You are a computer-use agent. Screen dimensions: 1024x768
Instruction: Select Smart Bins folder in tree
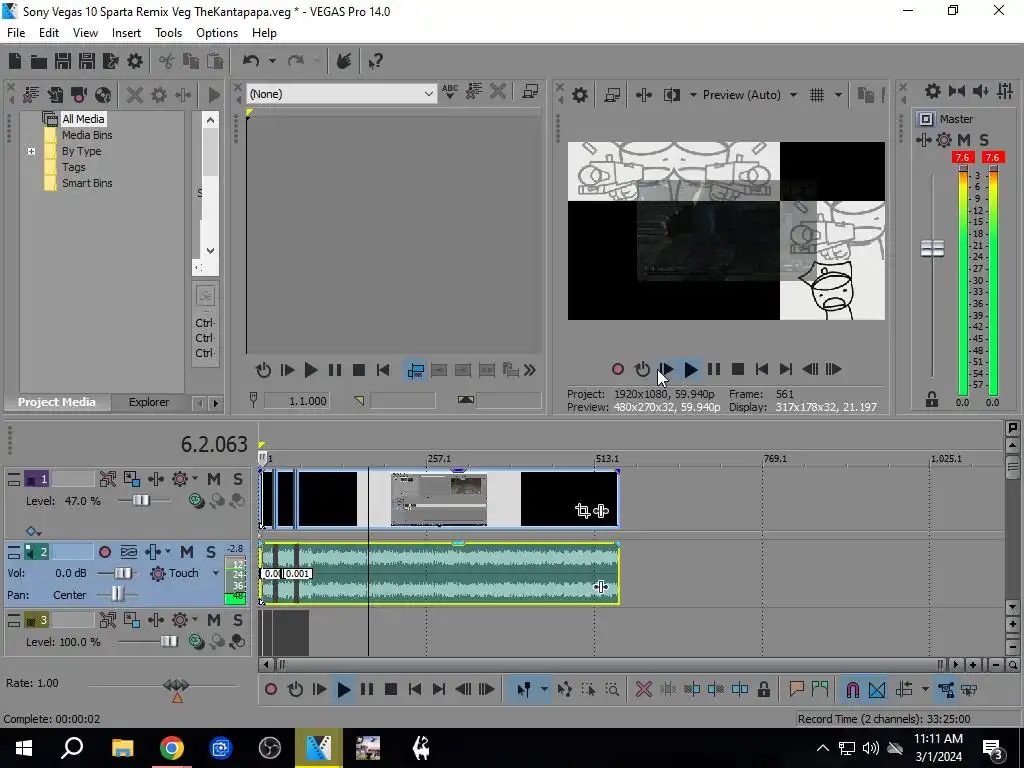87,184
